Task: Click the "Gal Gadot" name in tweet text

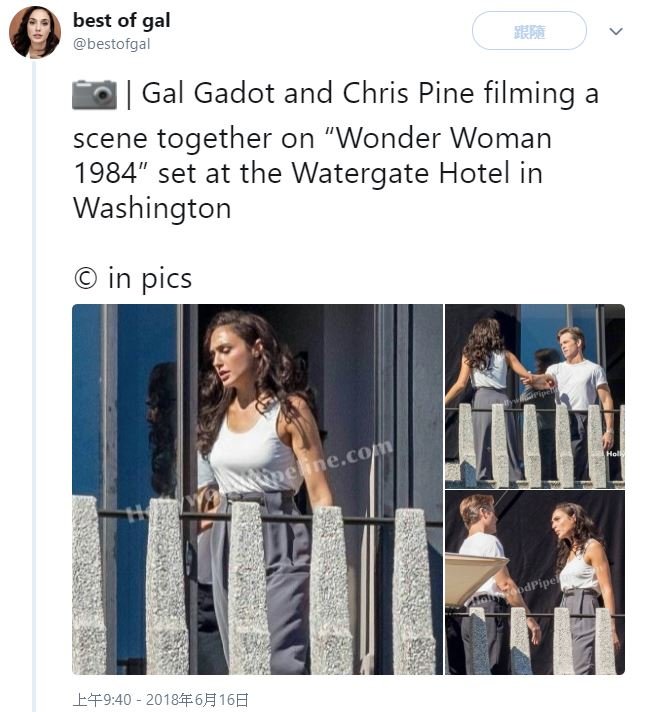Action: 206,94
